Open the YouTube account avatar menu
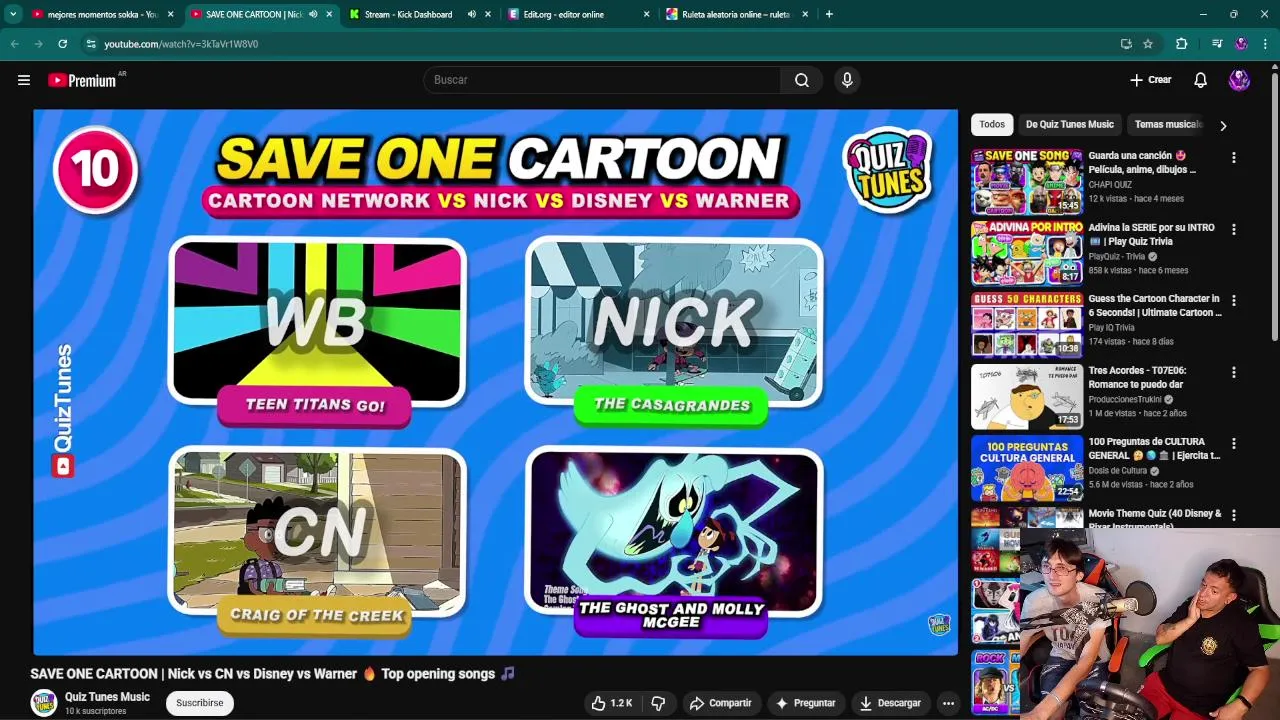 point(1239,80)
